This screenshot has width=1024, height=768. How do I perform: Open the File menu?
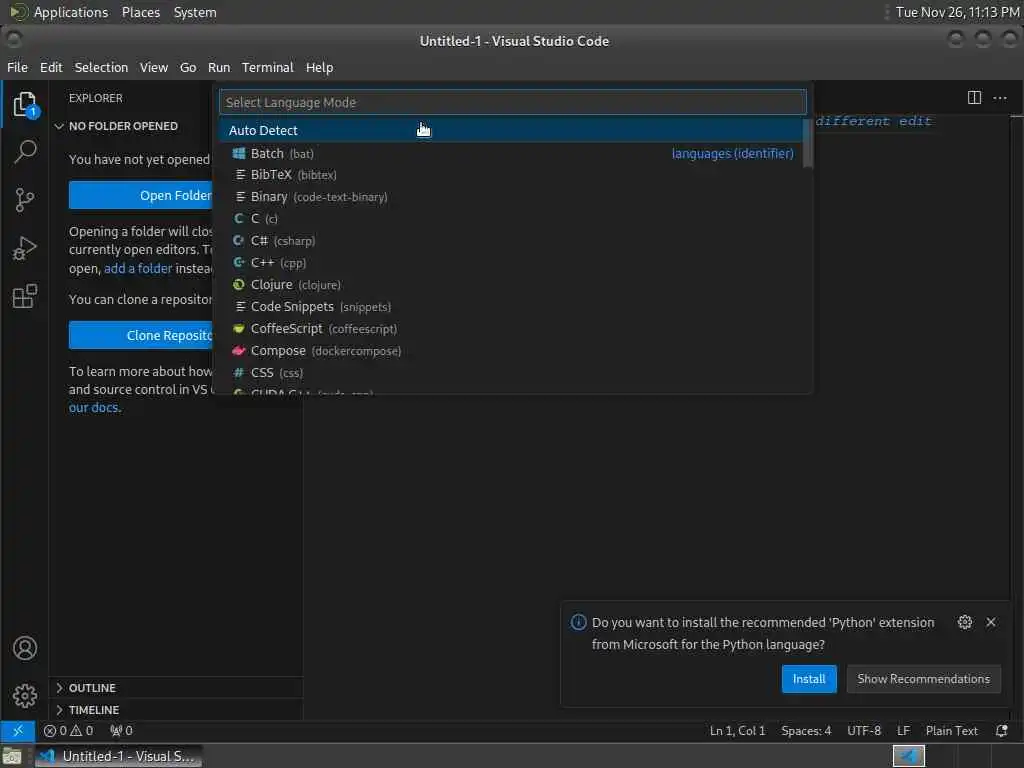pos(18,67)
